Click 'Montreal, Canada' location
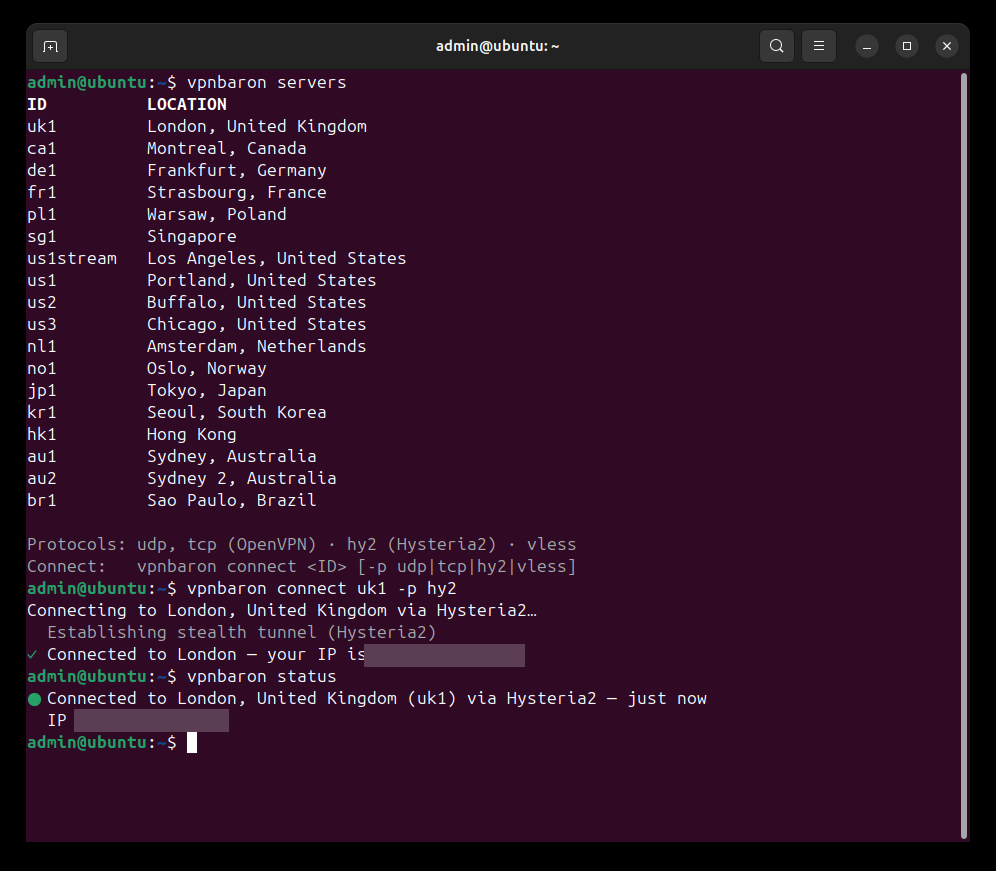 tap(227, 149)
